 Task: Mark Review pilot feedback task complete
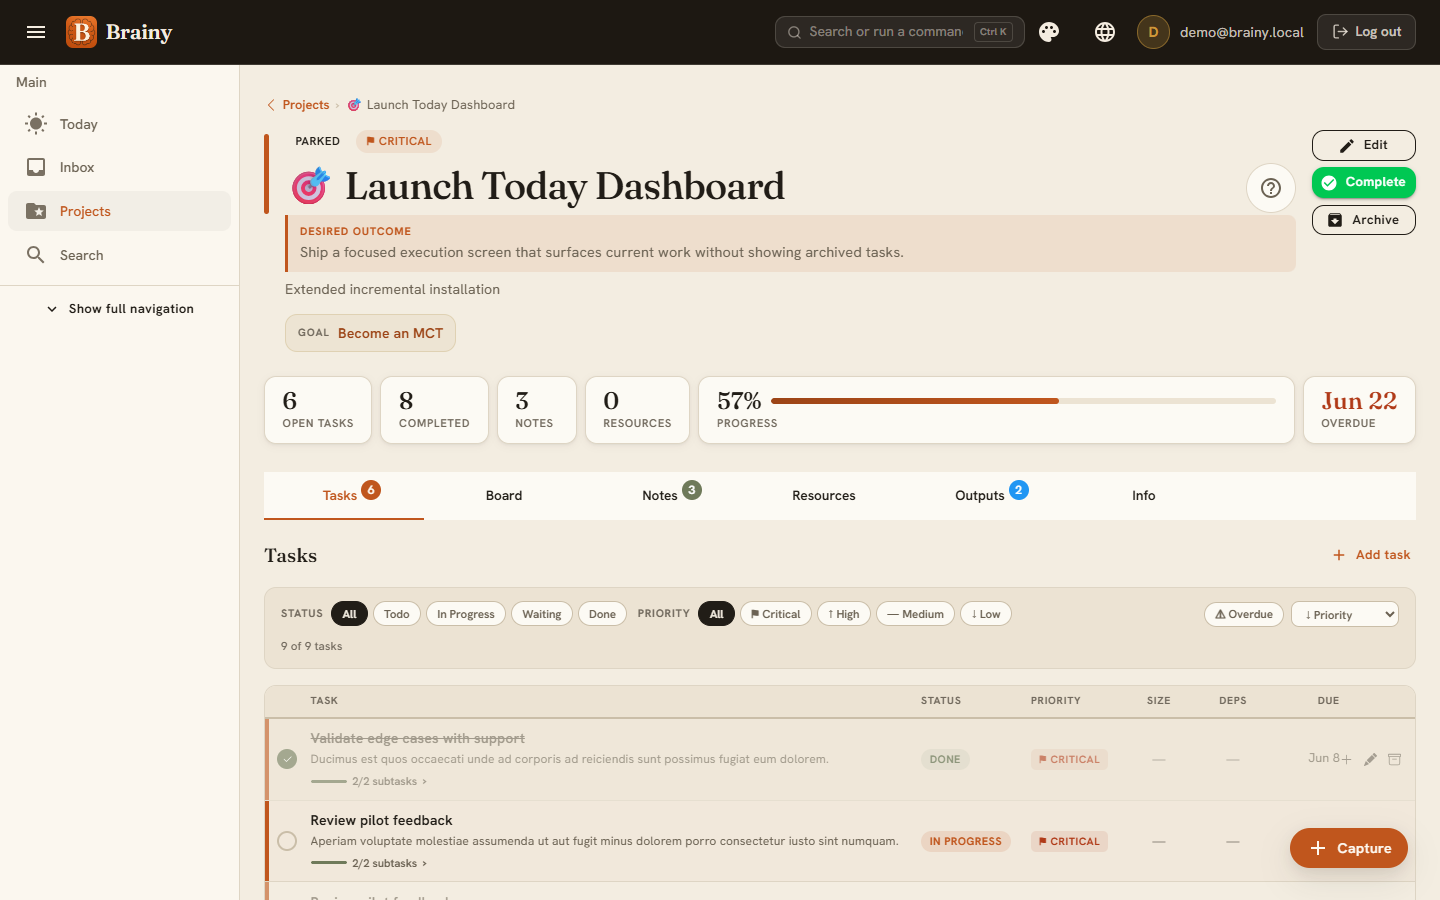(287, 841)
